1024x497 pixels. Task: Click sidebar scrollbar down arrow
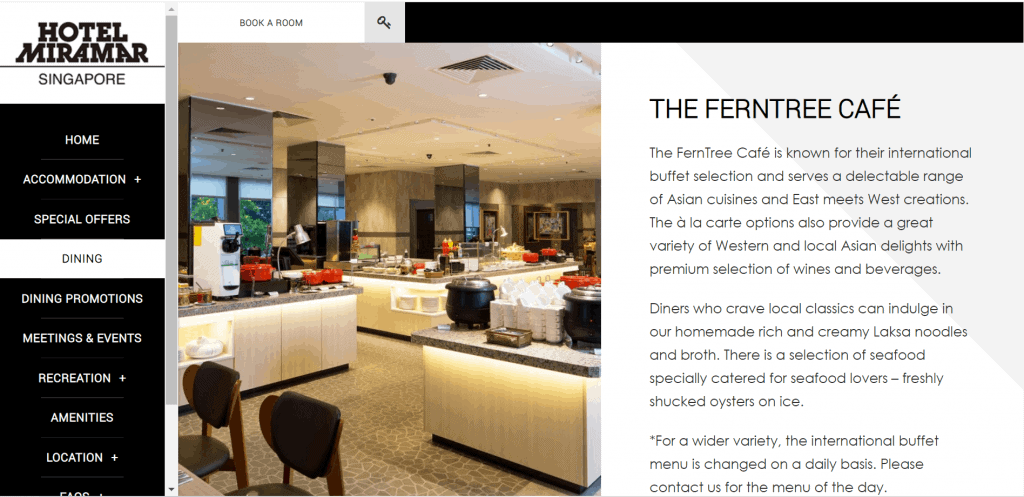click(x=171, y=489)
